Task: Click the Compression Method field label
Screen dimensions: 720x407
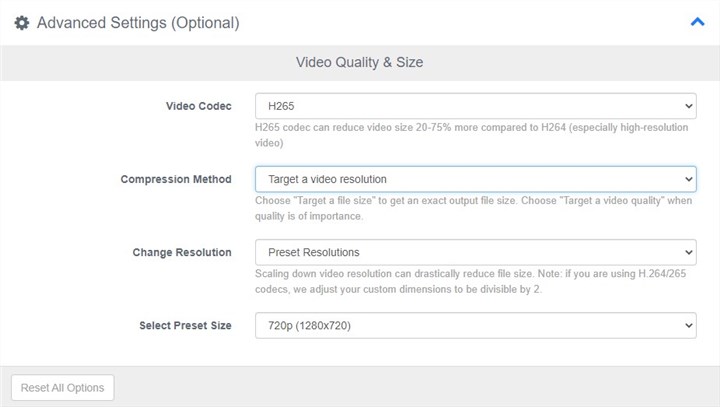Action: (176, 179)
